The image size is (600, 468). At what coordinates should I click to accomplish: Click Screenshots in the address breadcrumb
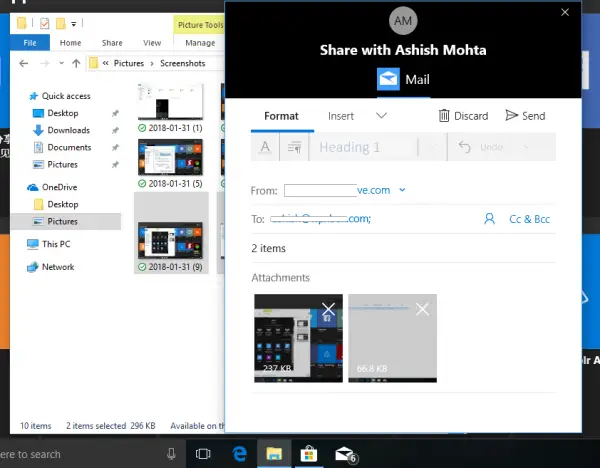tap(183, 63)
